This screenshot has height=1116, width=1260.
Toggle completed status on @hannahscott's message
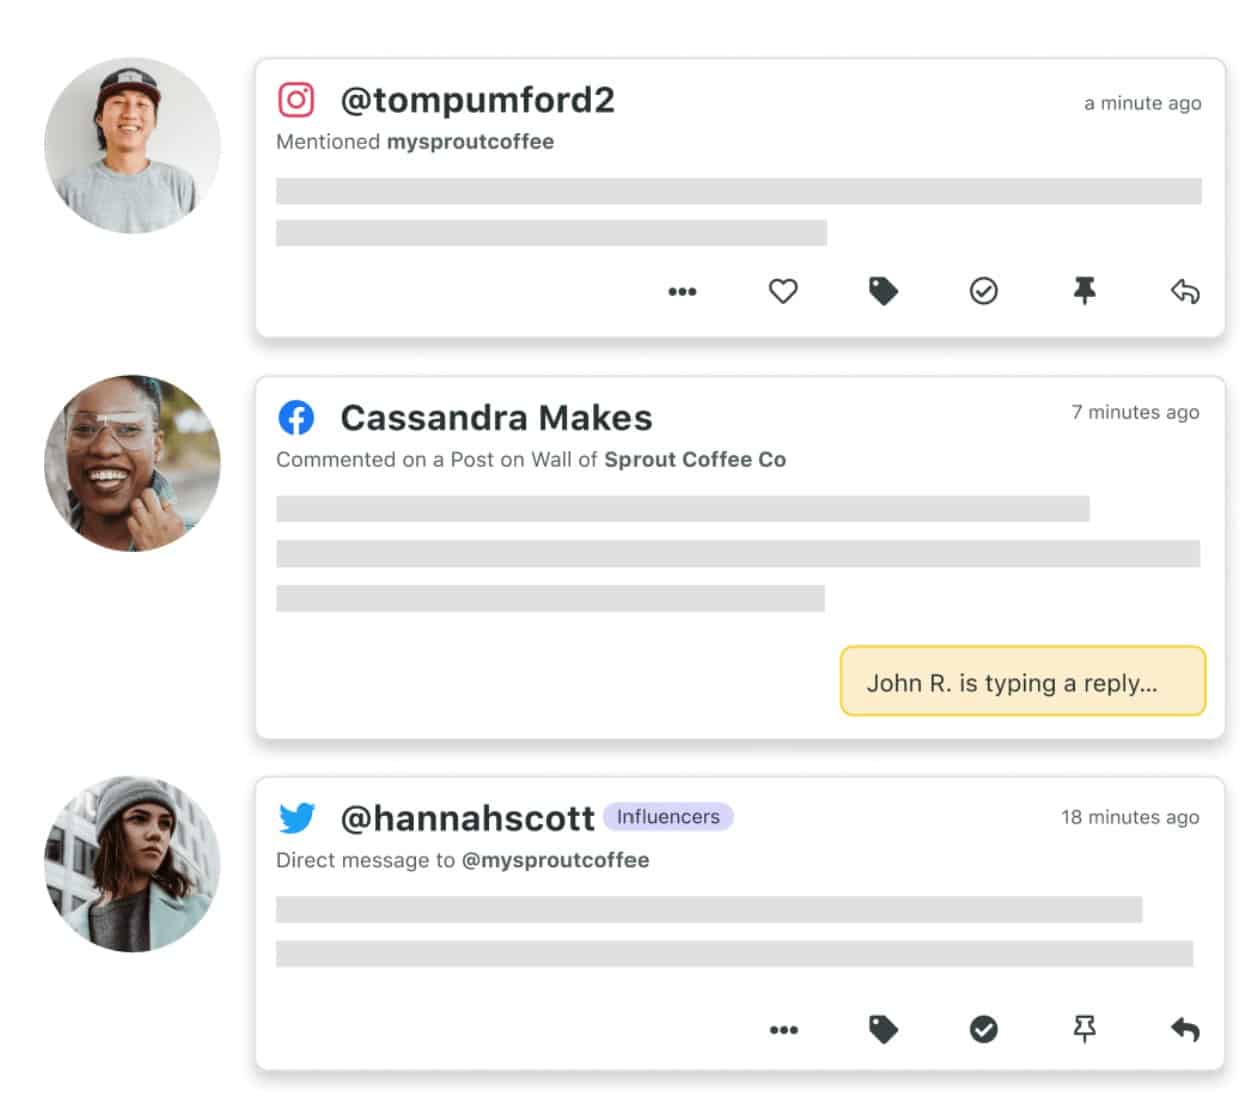(984, 1029)
